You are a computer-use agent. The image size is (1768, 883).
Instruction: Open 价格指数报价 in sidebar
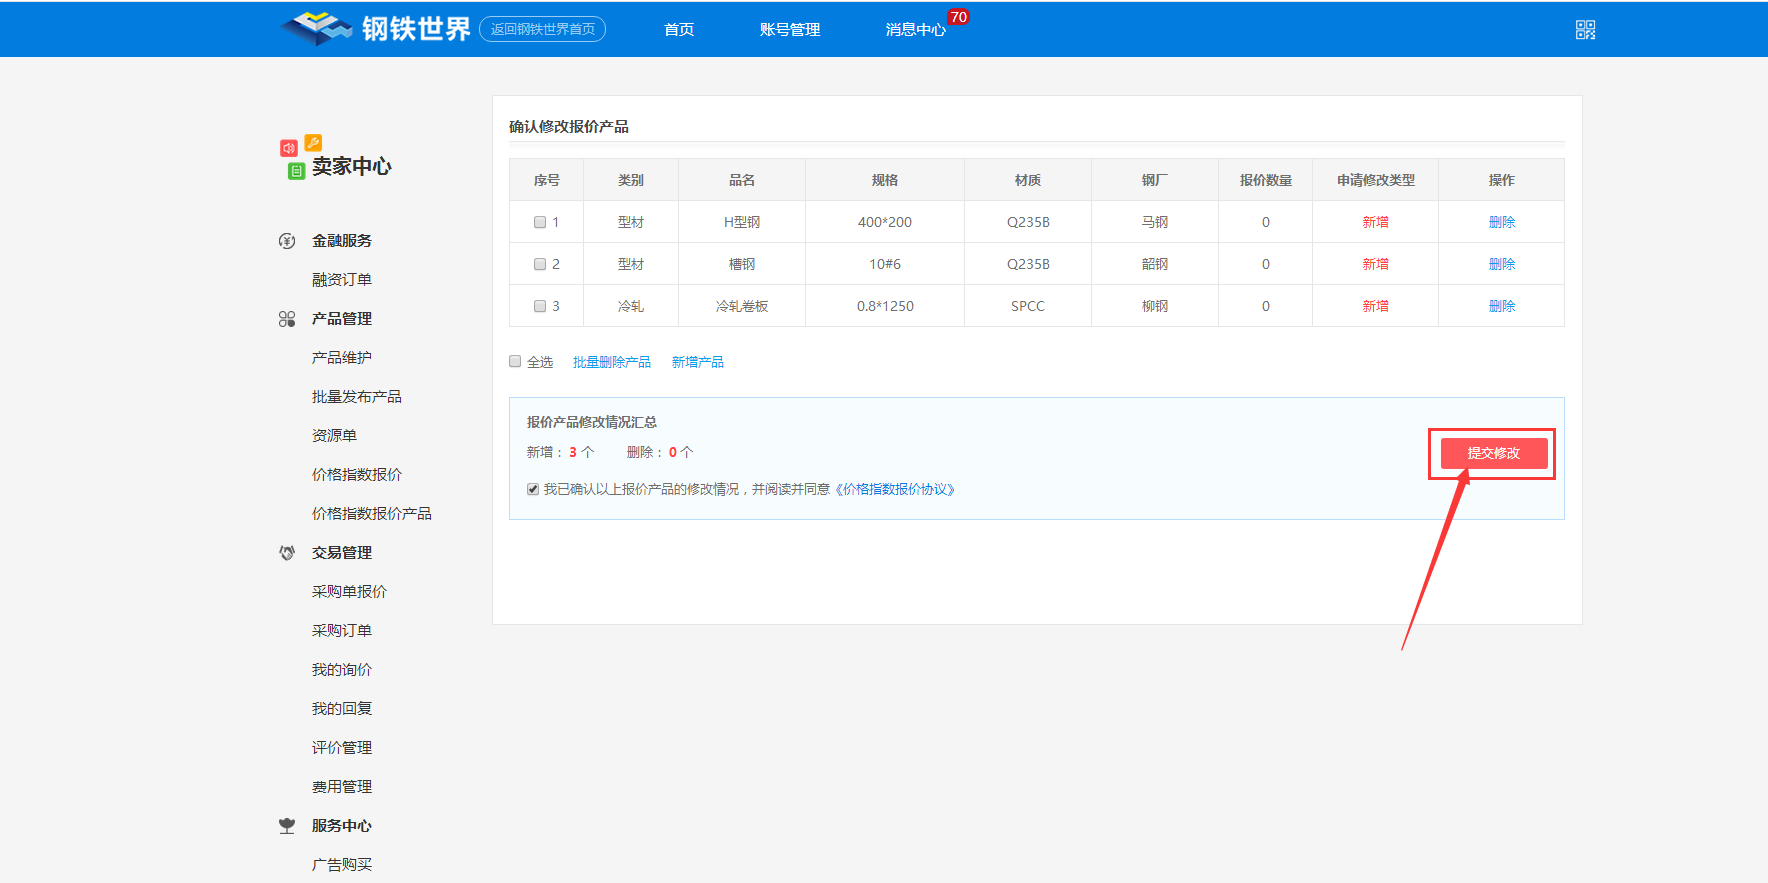pos(357,475)
